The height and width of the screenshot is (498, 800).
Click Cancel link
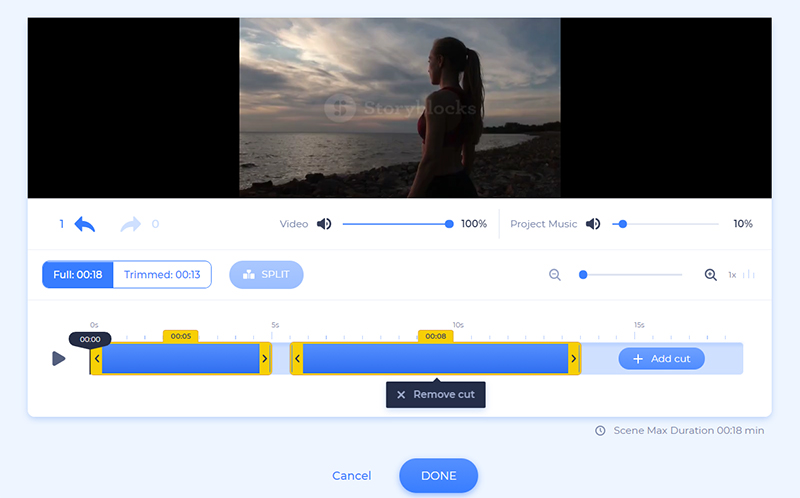tap(351, 476)
